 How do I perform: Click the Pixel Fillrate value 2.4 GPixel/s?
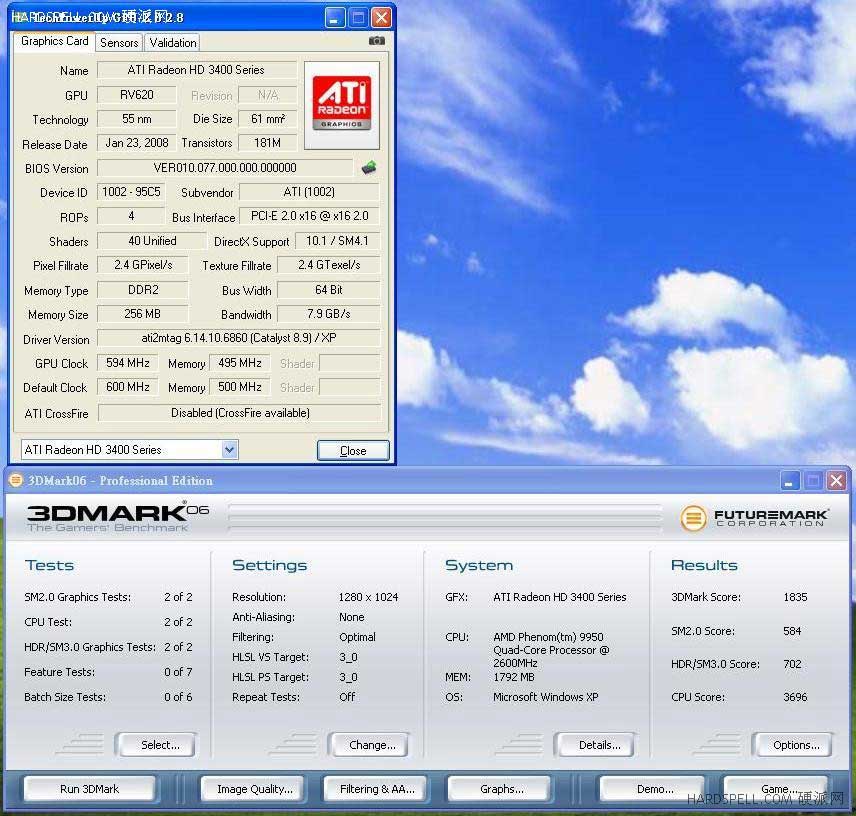tap(142, 265)
